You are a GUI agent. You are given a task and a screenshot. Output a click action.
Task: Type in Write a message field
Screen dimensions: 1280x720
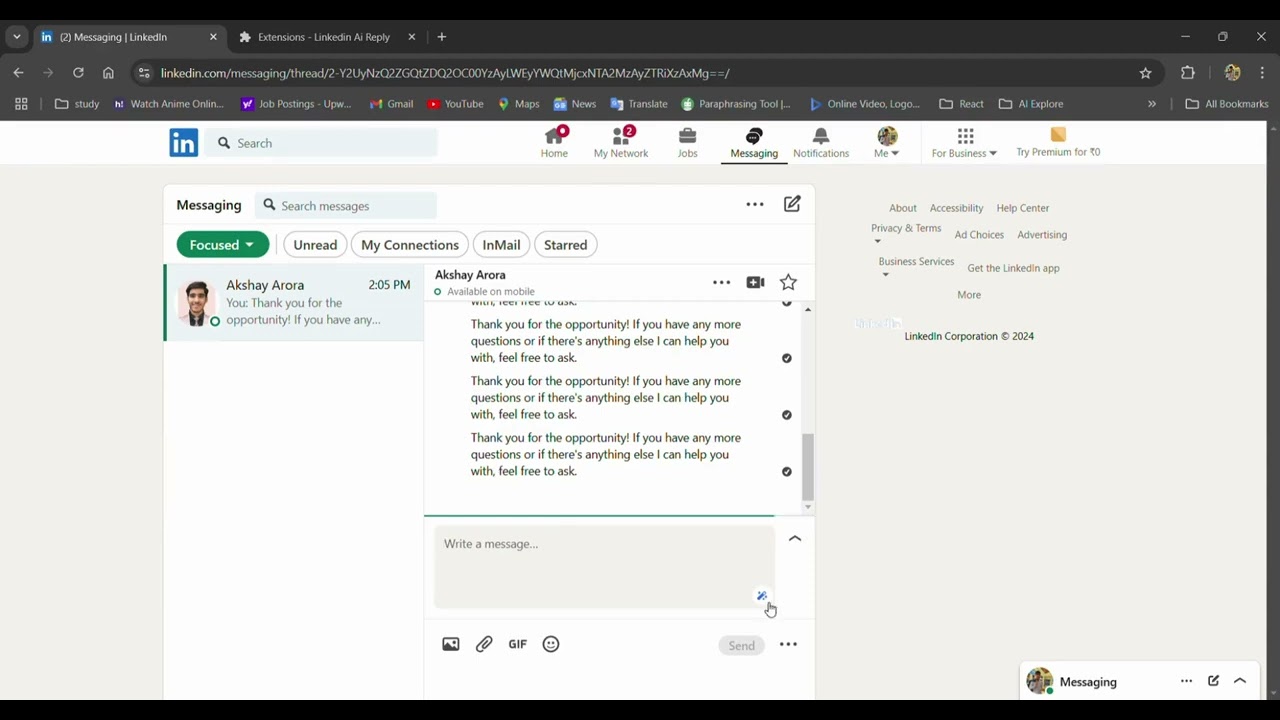tap(604, 567)
